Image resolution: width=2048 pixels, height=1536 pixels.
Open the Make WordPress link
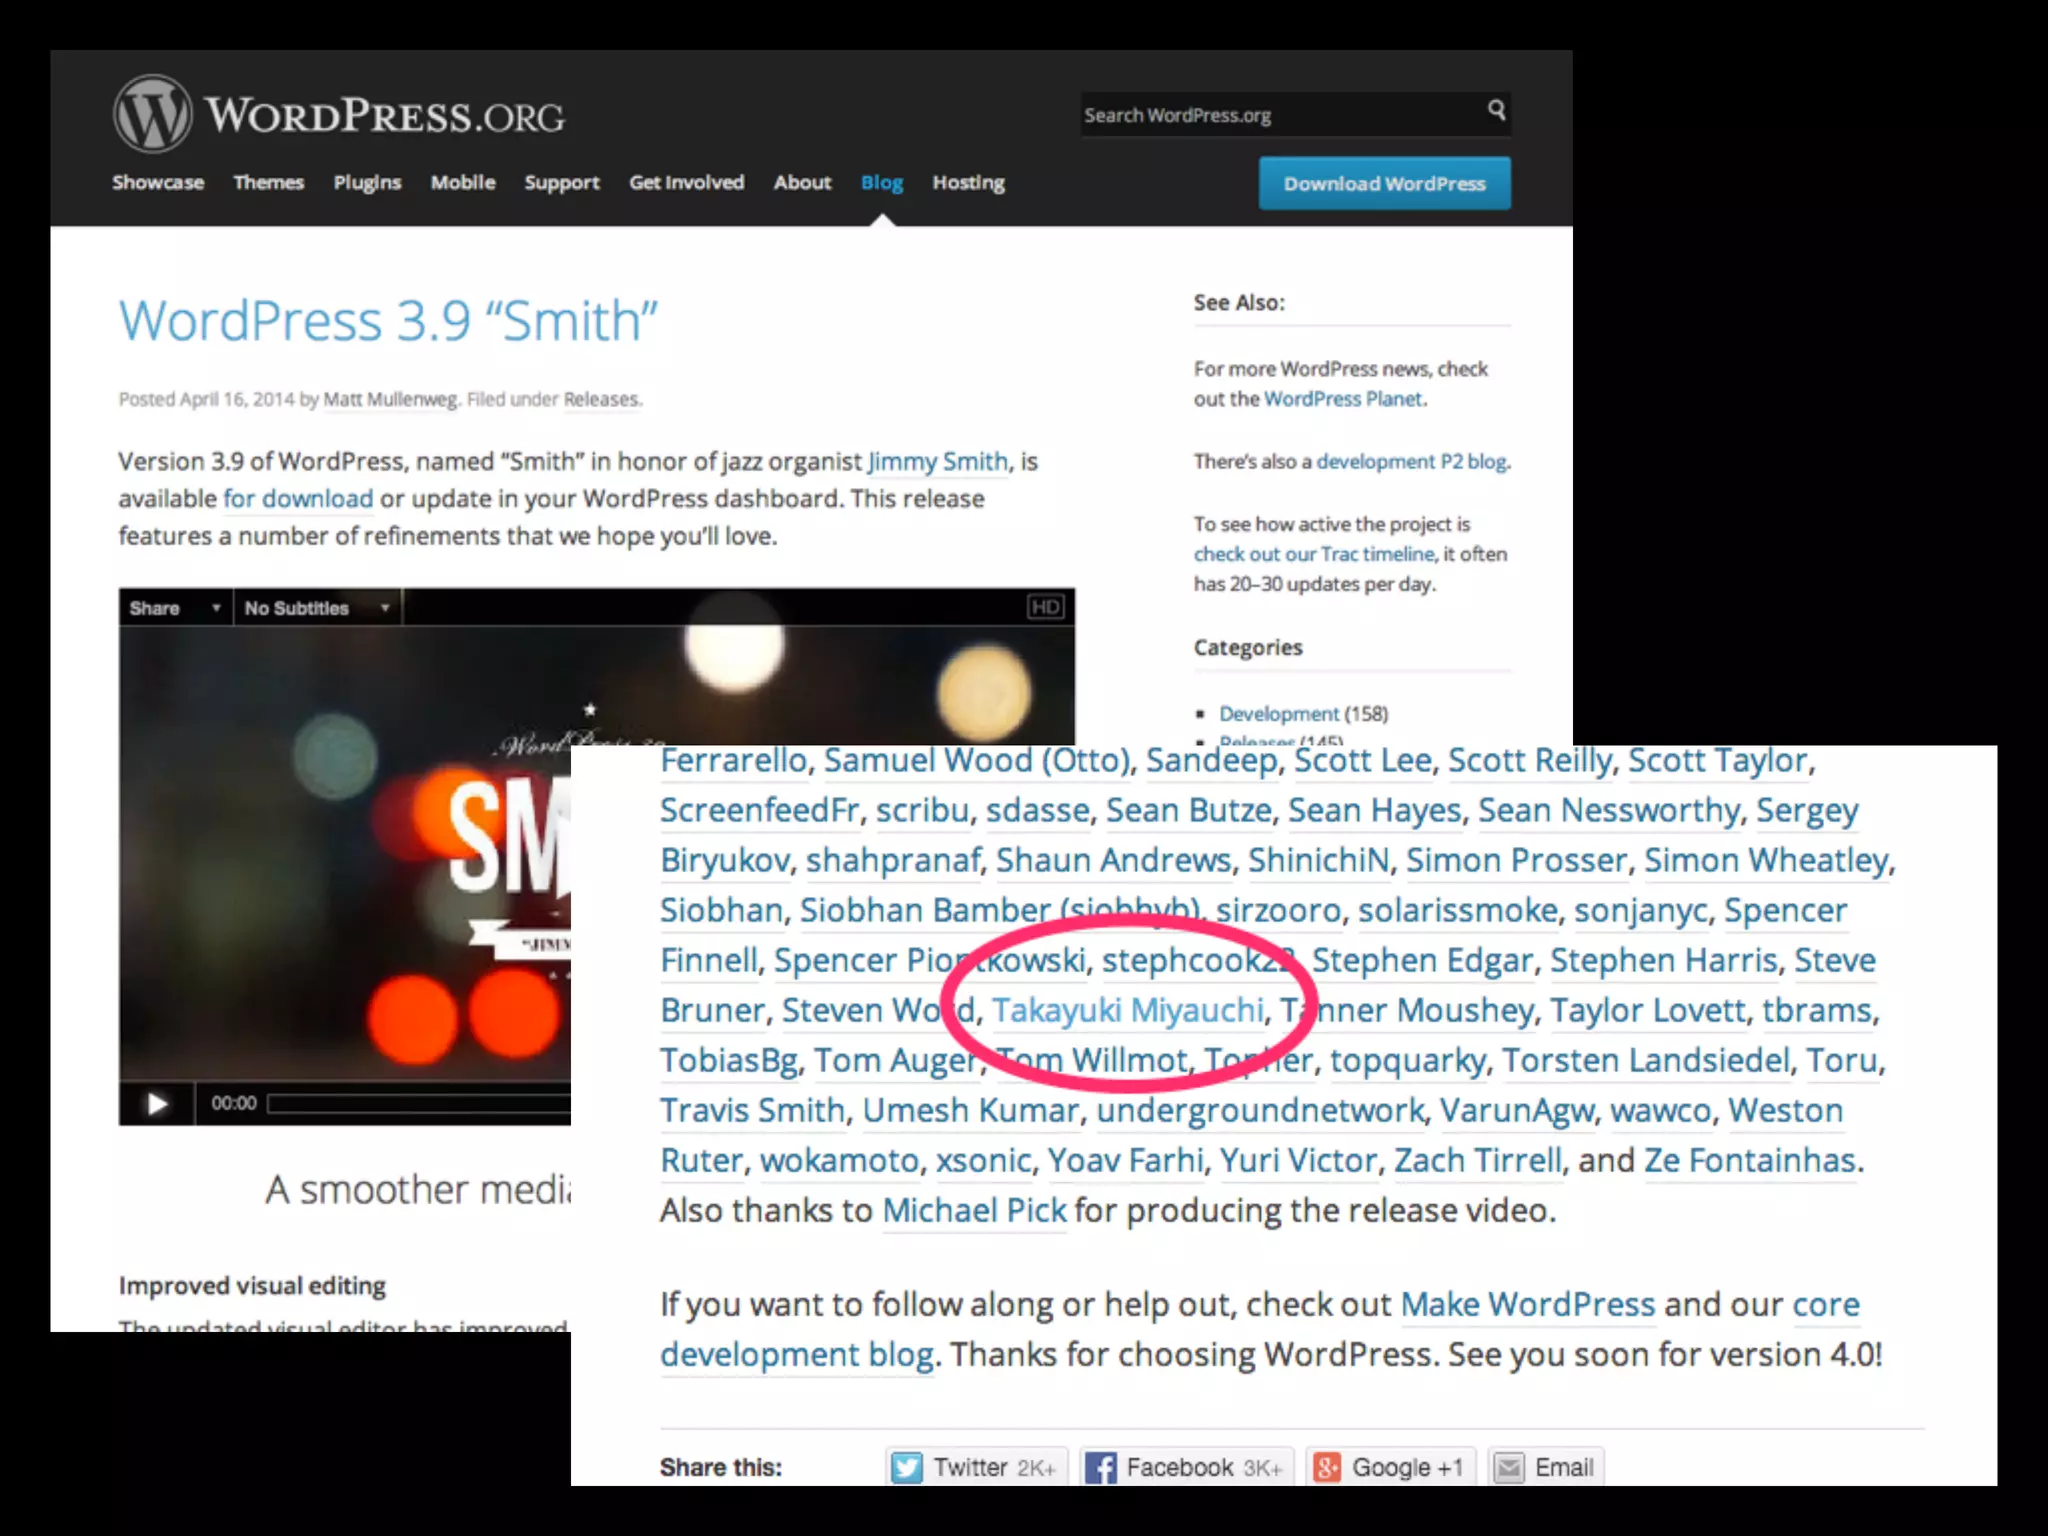click(x=1528, y=1304)
